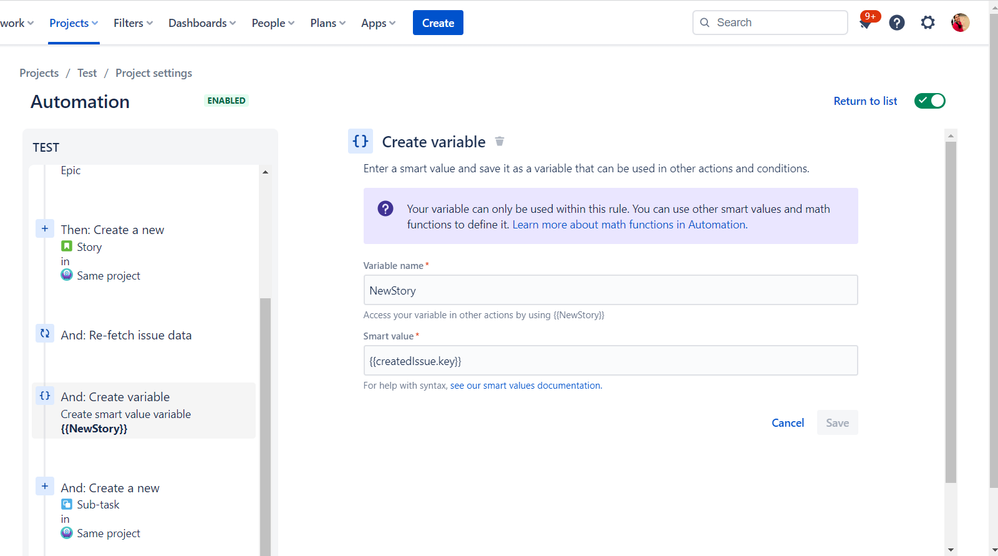Click the Cancel button

click(788, 422)
